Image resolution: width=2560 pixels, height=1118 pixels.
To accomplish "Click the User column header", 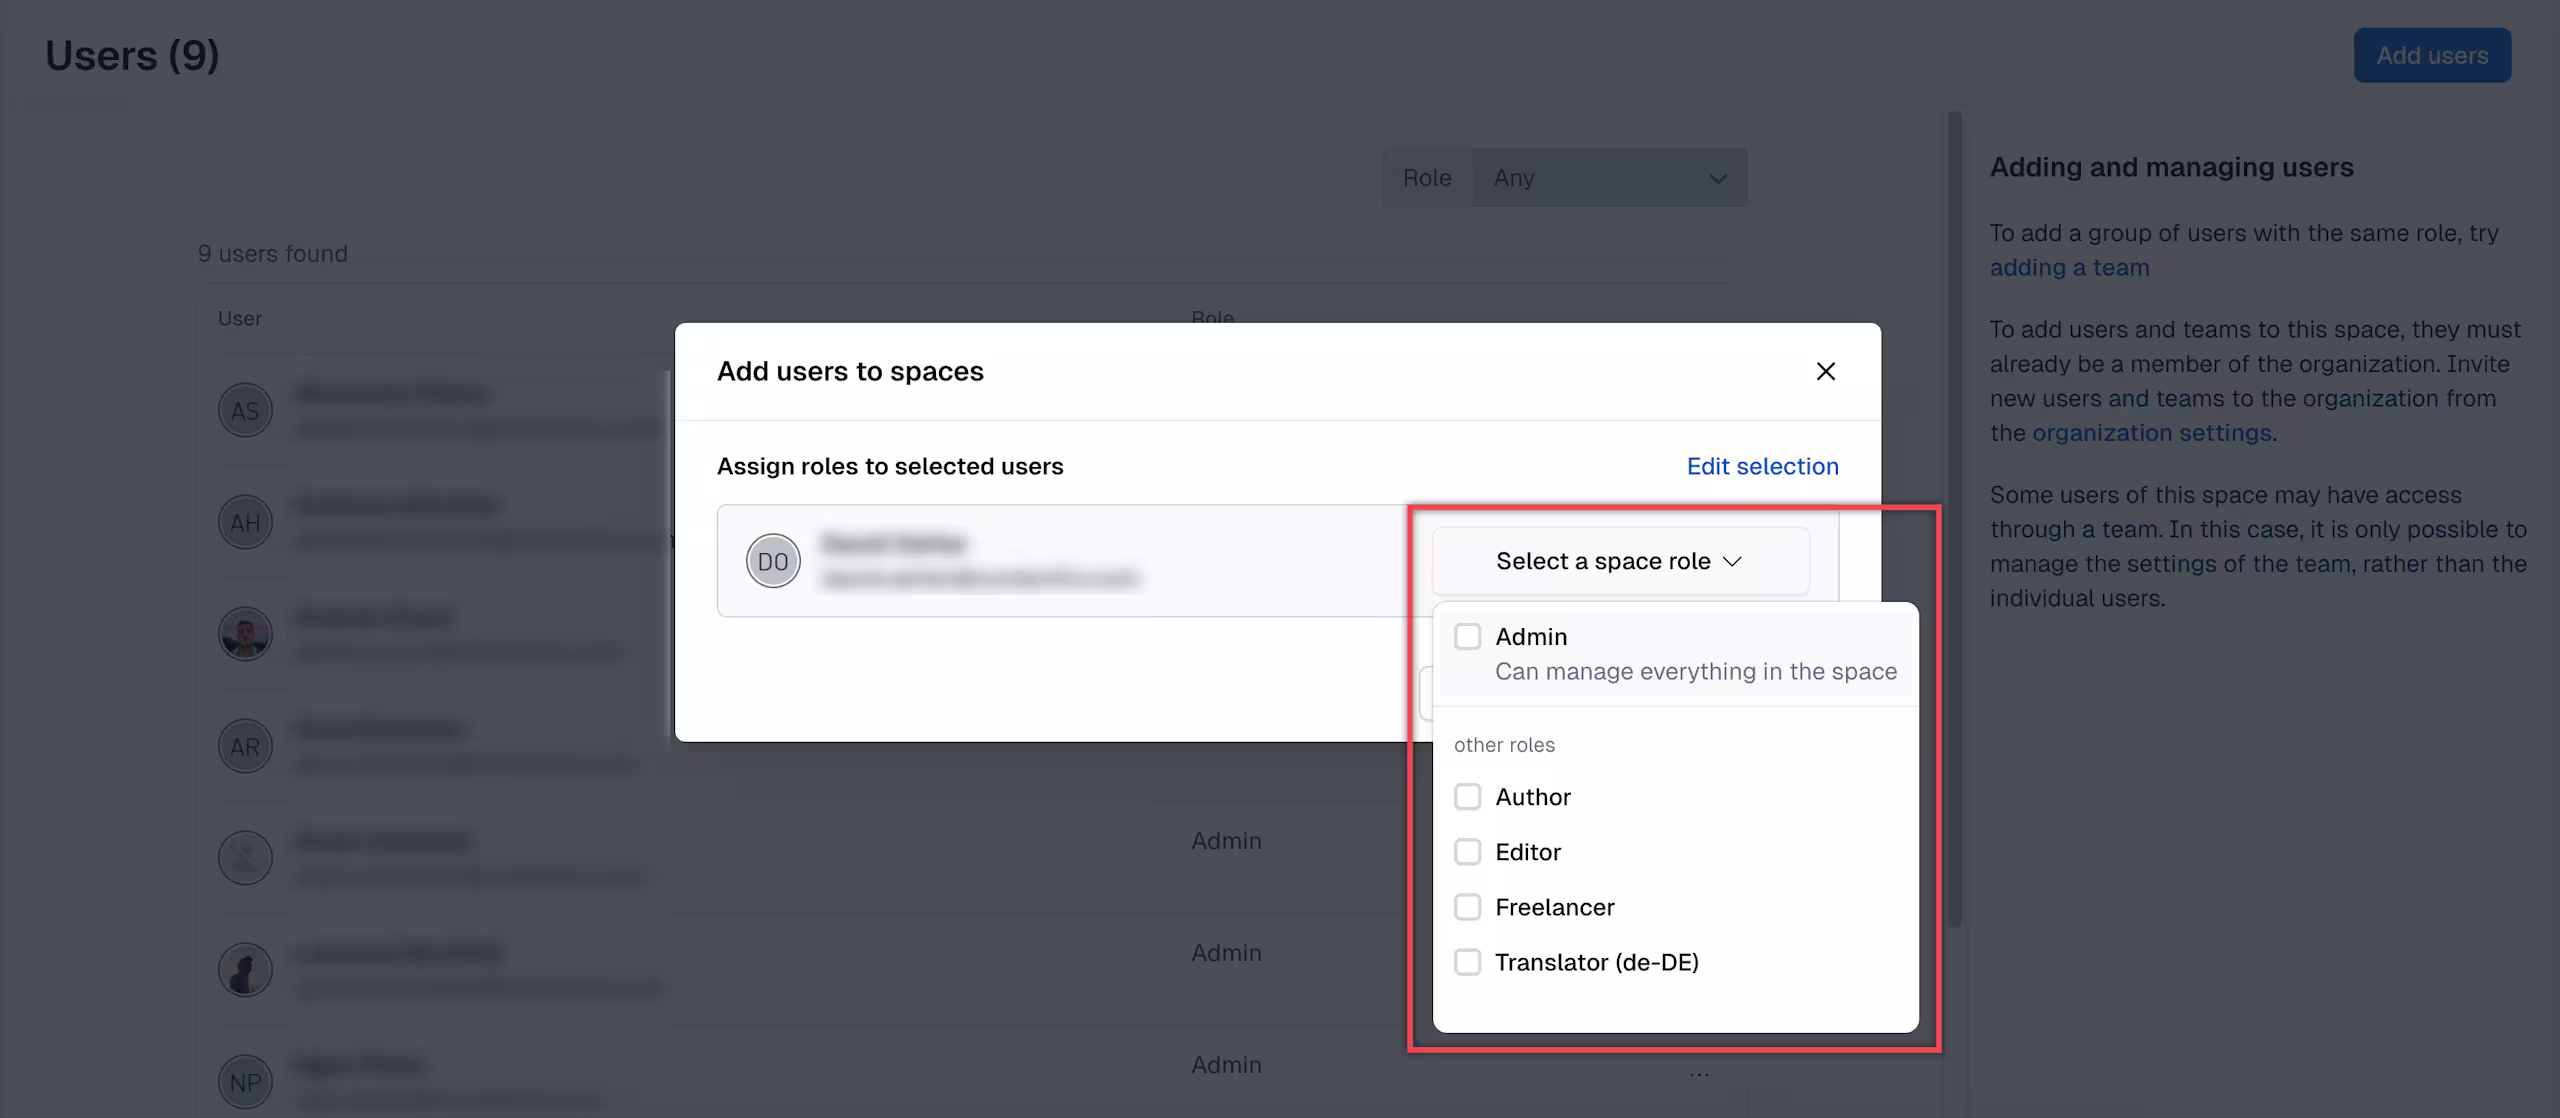I will [240, 318].
